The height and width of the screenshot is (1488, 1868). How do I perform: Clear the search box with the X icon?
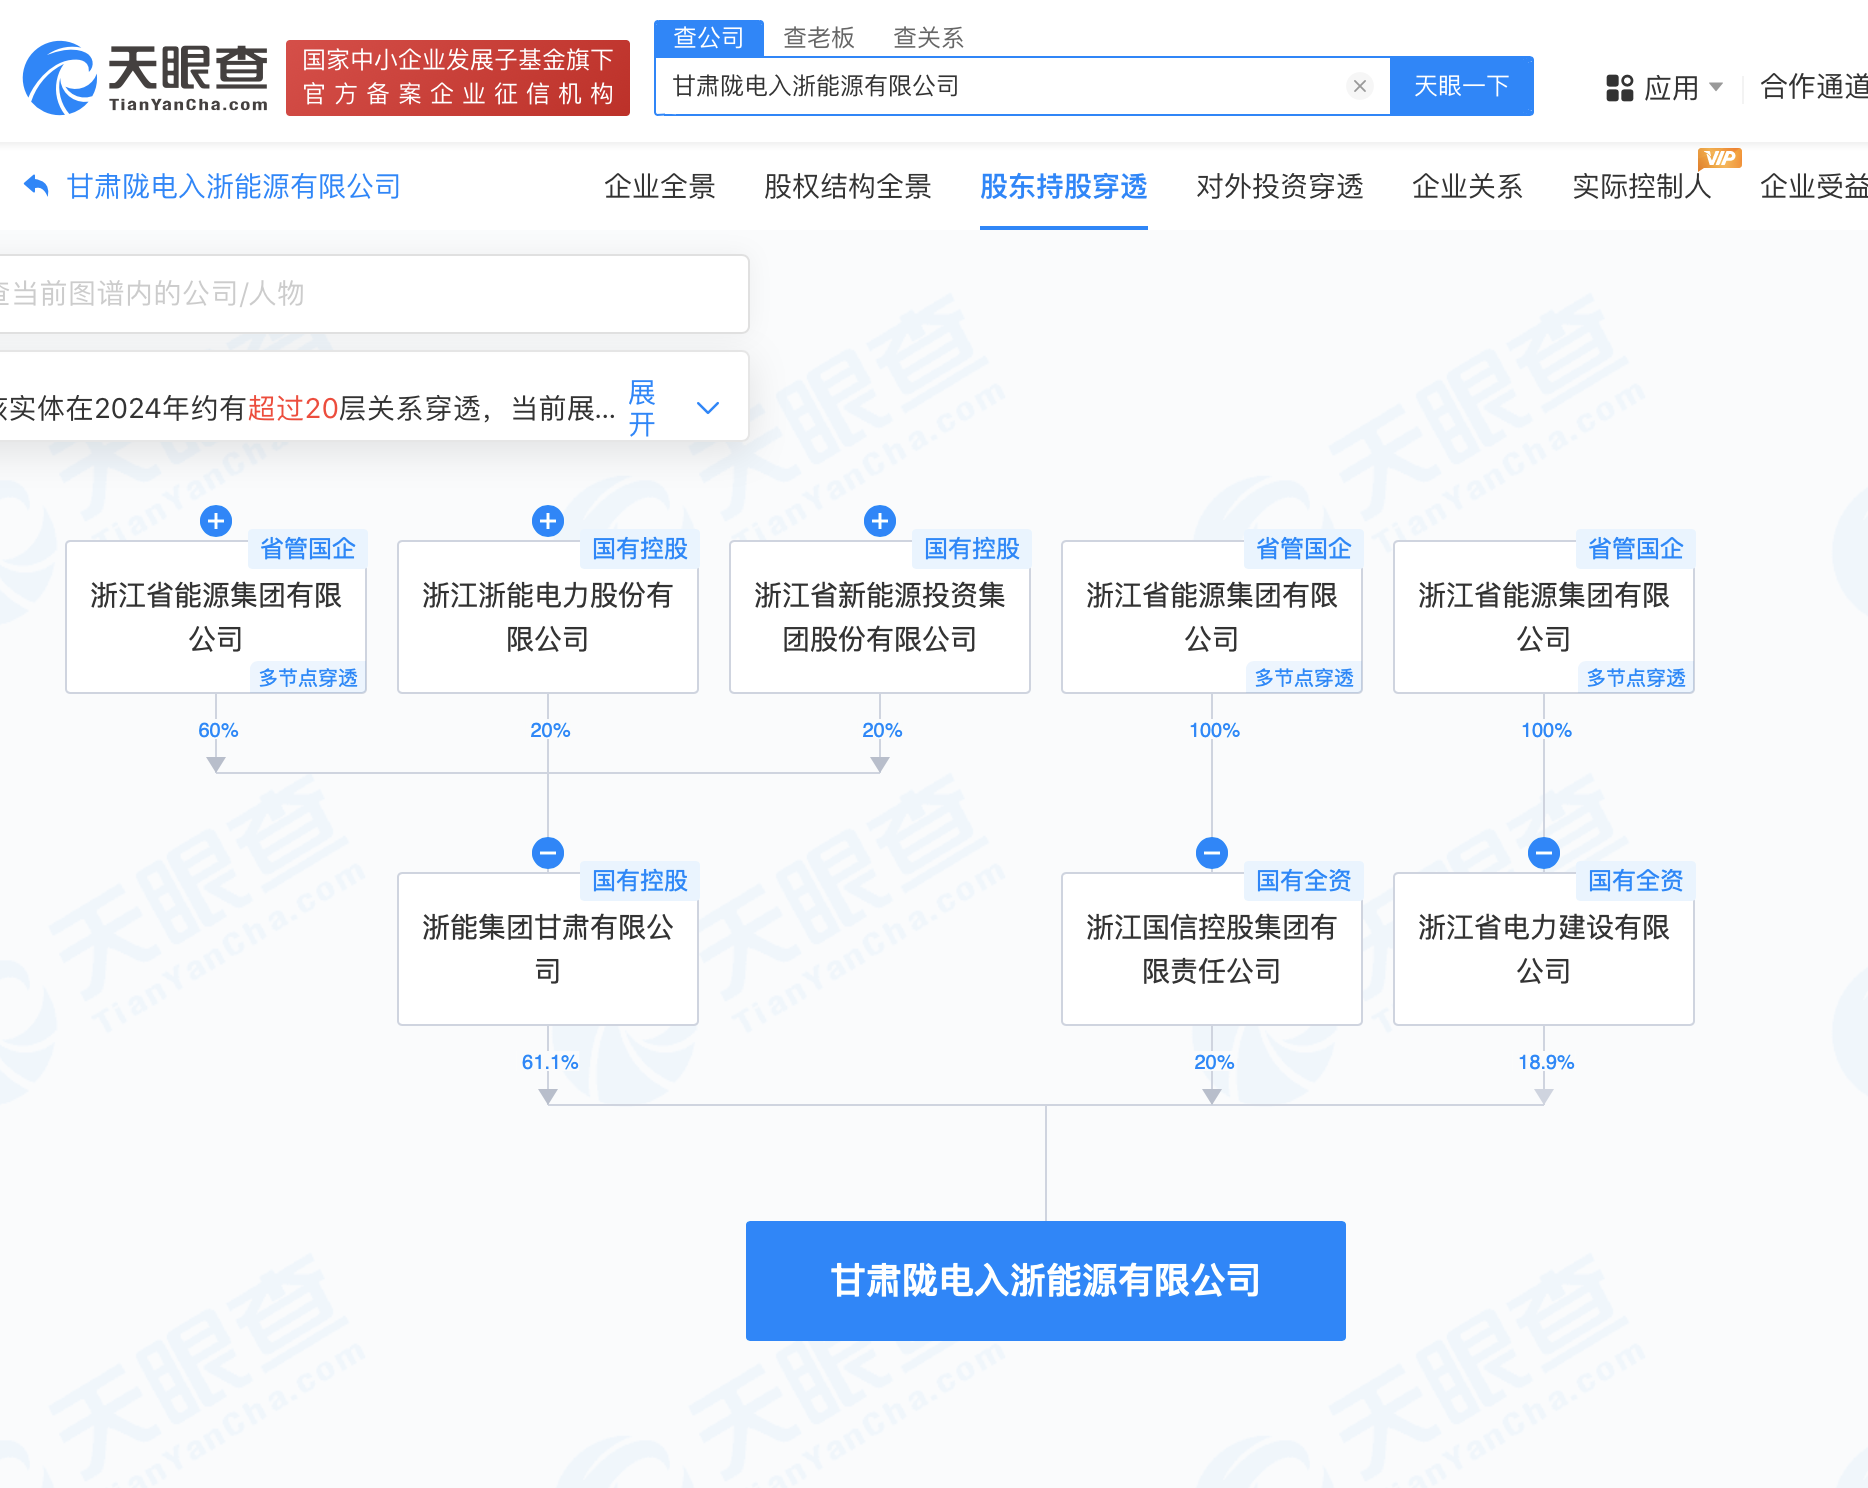tap(1359, 86)
